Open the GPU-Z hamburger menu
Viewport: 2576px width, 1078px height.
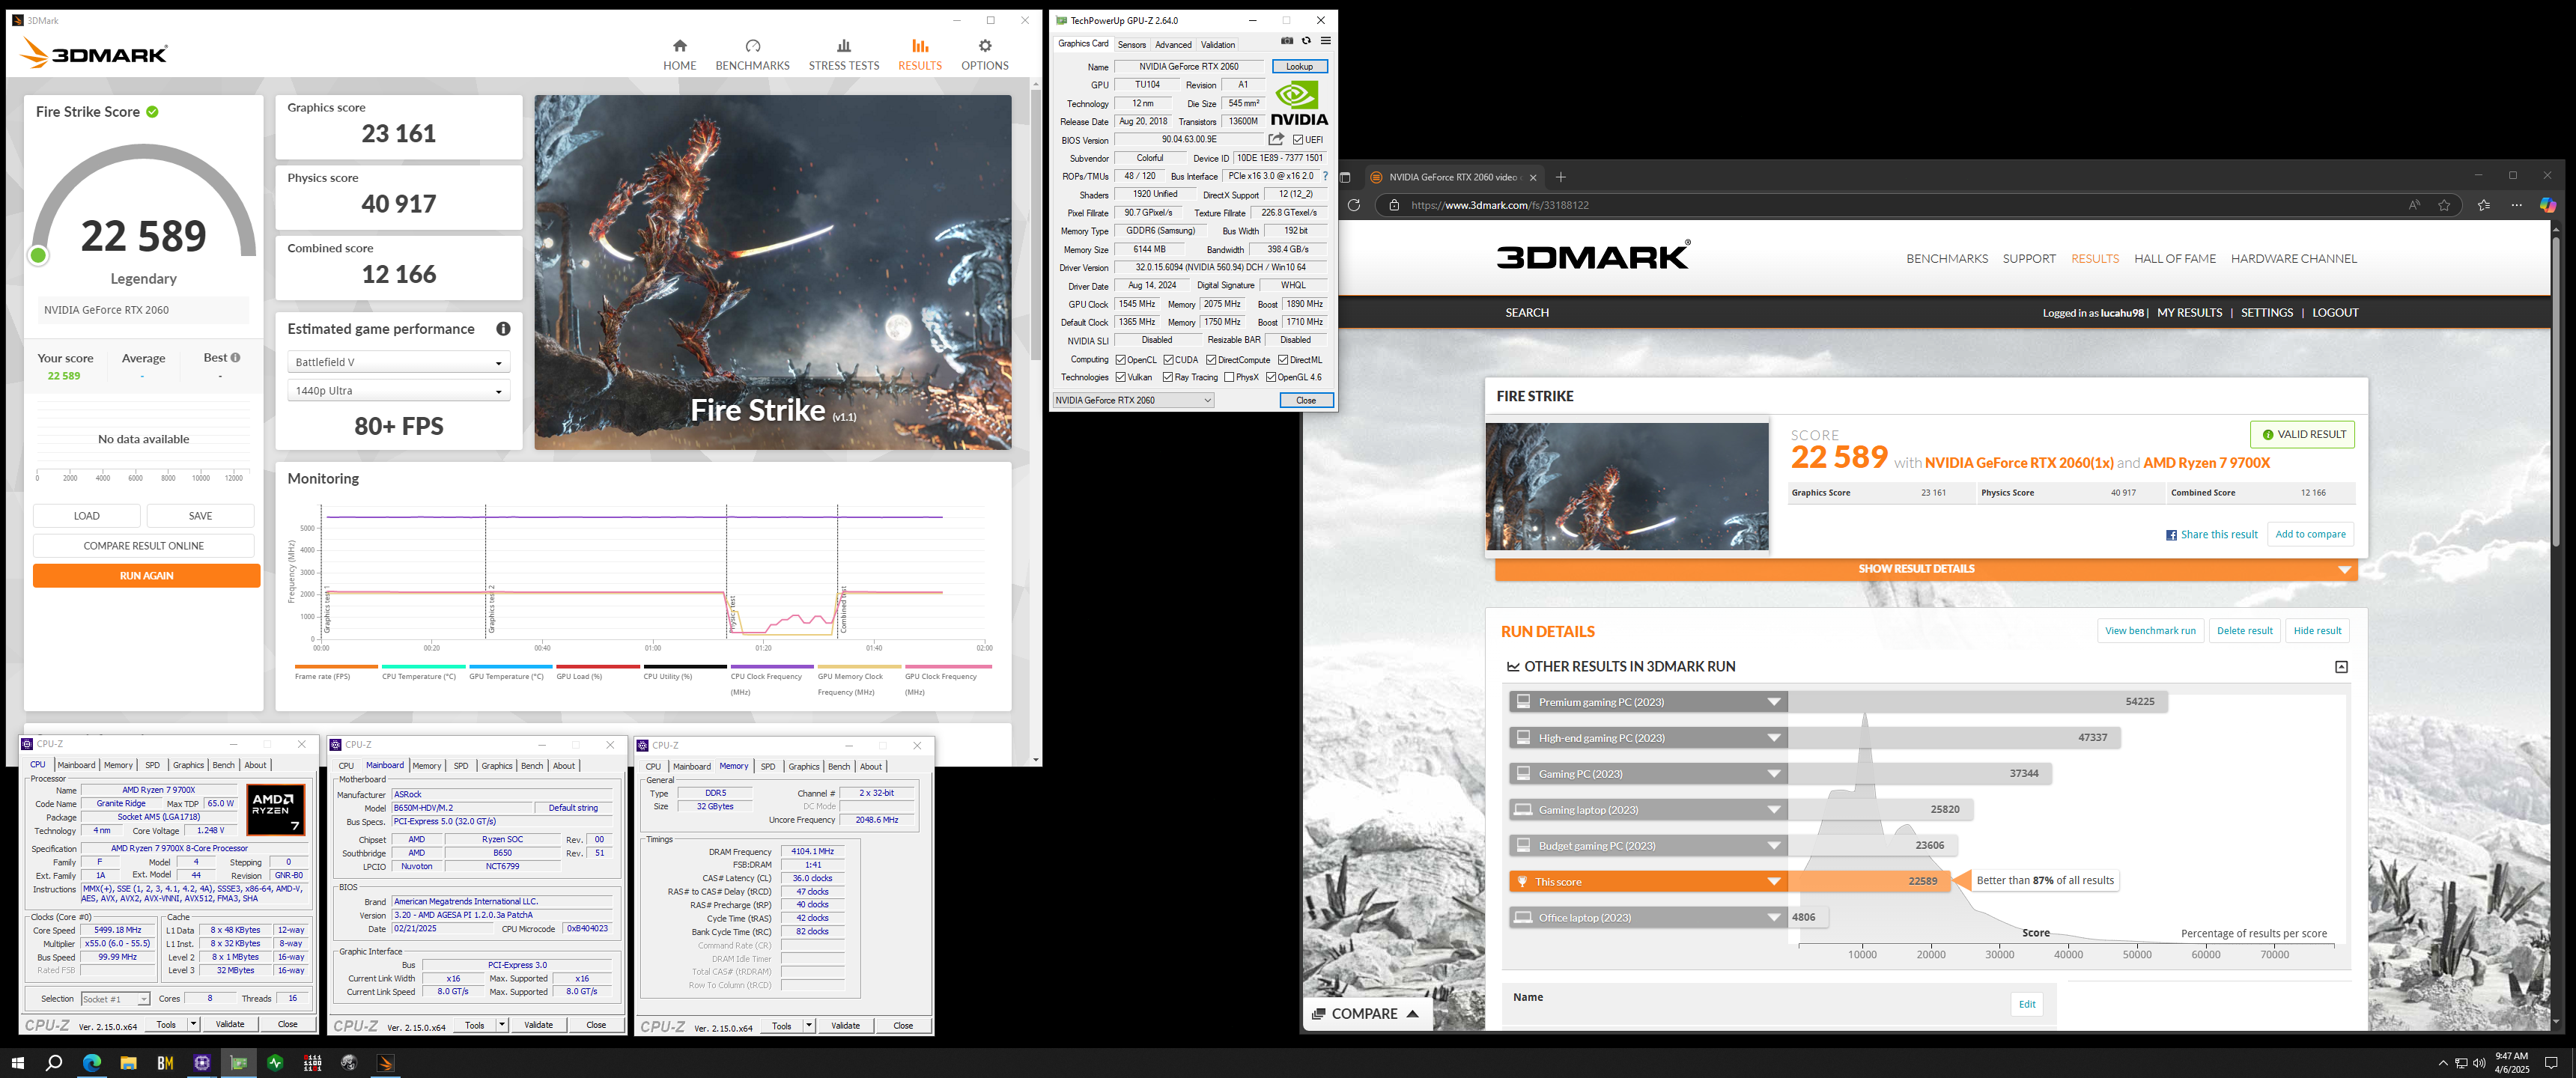point(1325,41)
